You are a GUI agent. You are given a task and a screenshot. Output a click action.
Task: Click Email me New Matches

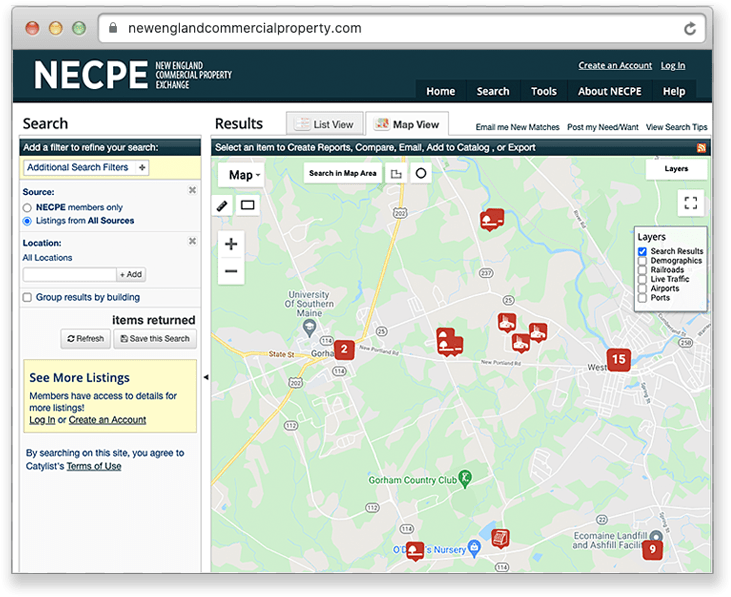517,127
